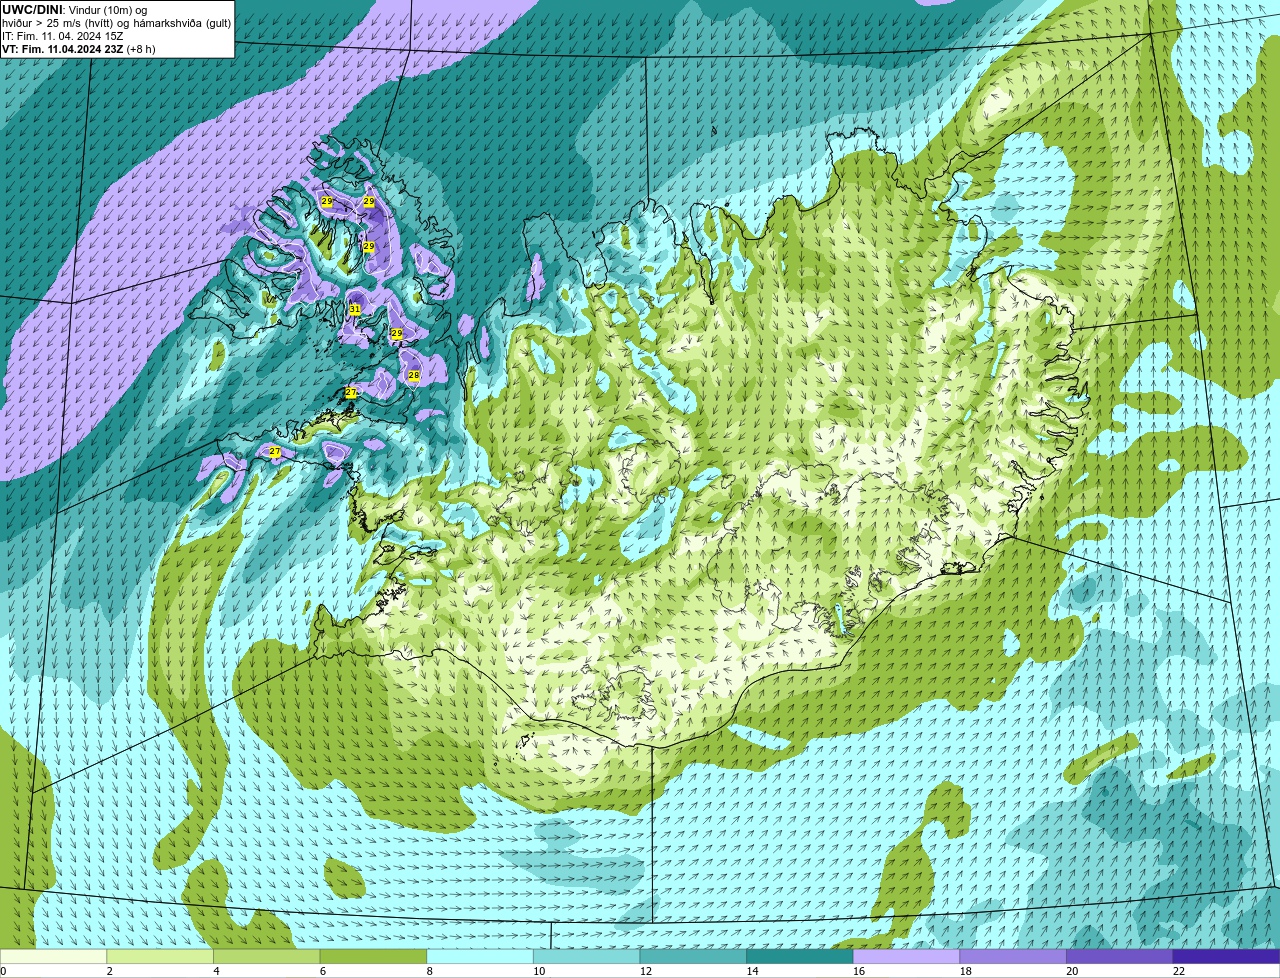Click the scale value 12 on the color bar
Image resolution: width=1280 pixels, height=978 pixels.
[x=646, y=971]
